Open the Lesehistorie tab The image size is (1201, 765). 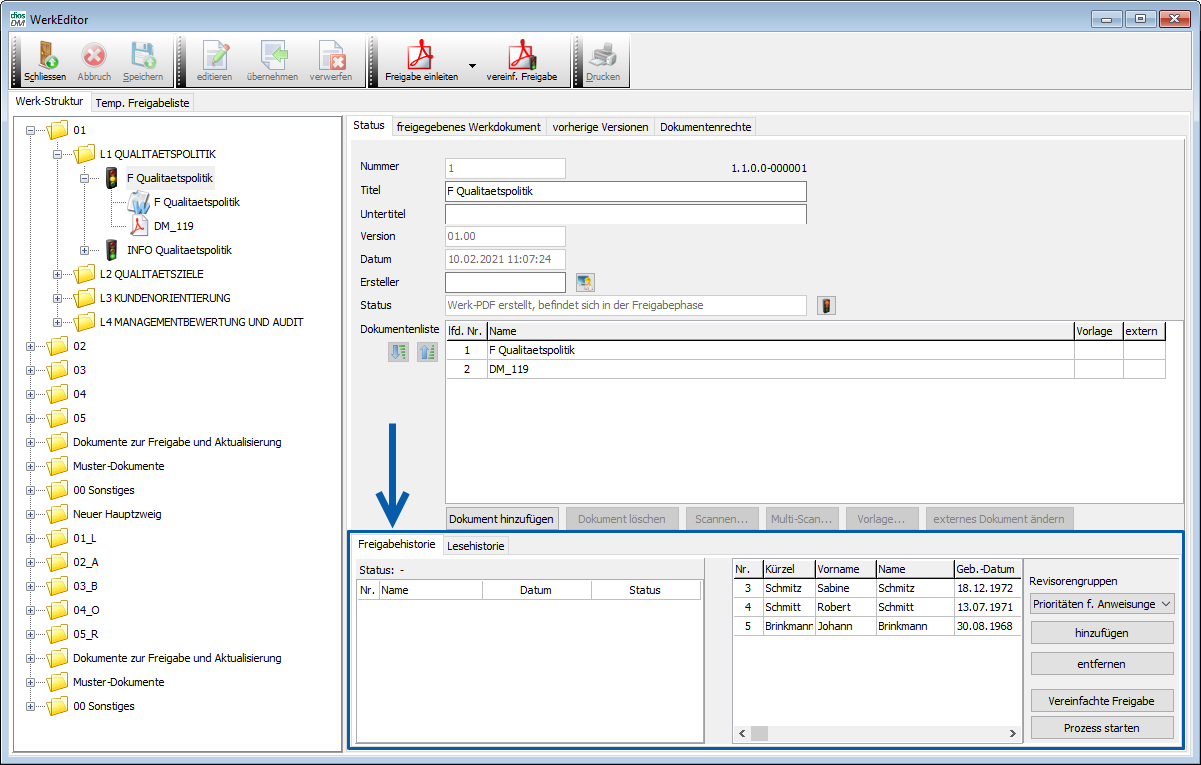pyautogui.click(x=476, y=546)
